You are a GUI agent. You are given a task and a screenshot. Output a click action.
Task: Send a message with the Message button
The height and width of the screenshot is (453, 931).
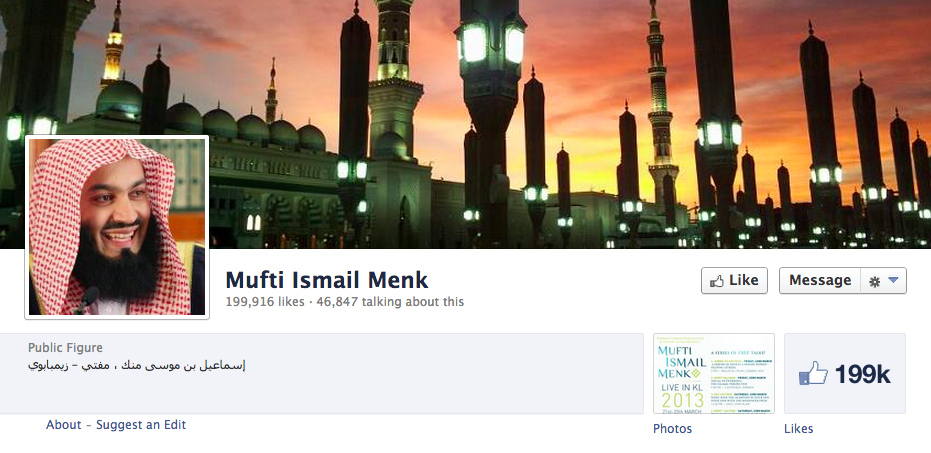tap(820, 280)
